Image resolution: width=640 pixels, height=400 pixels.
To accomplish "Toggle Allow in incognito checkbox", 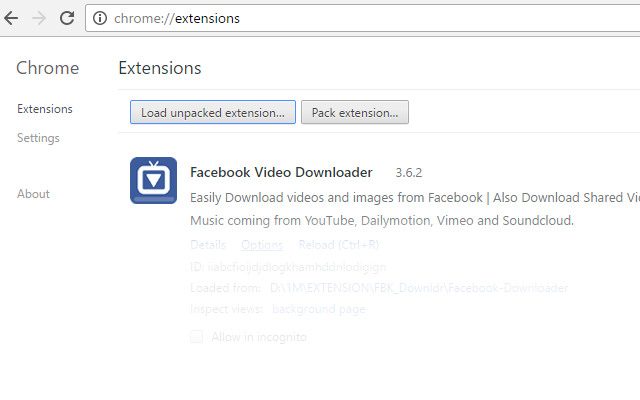I will click(197, 337).
